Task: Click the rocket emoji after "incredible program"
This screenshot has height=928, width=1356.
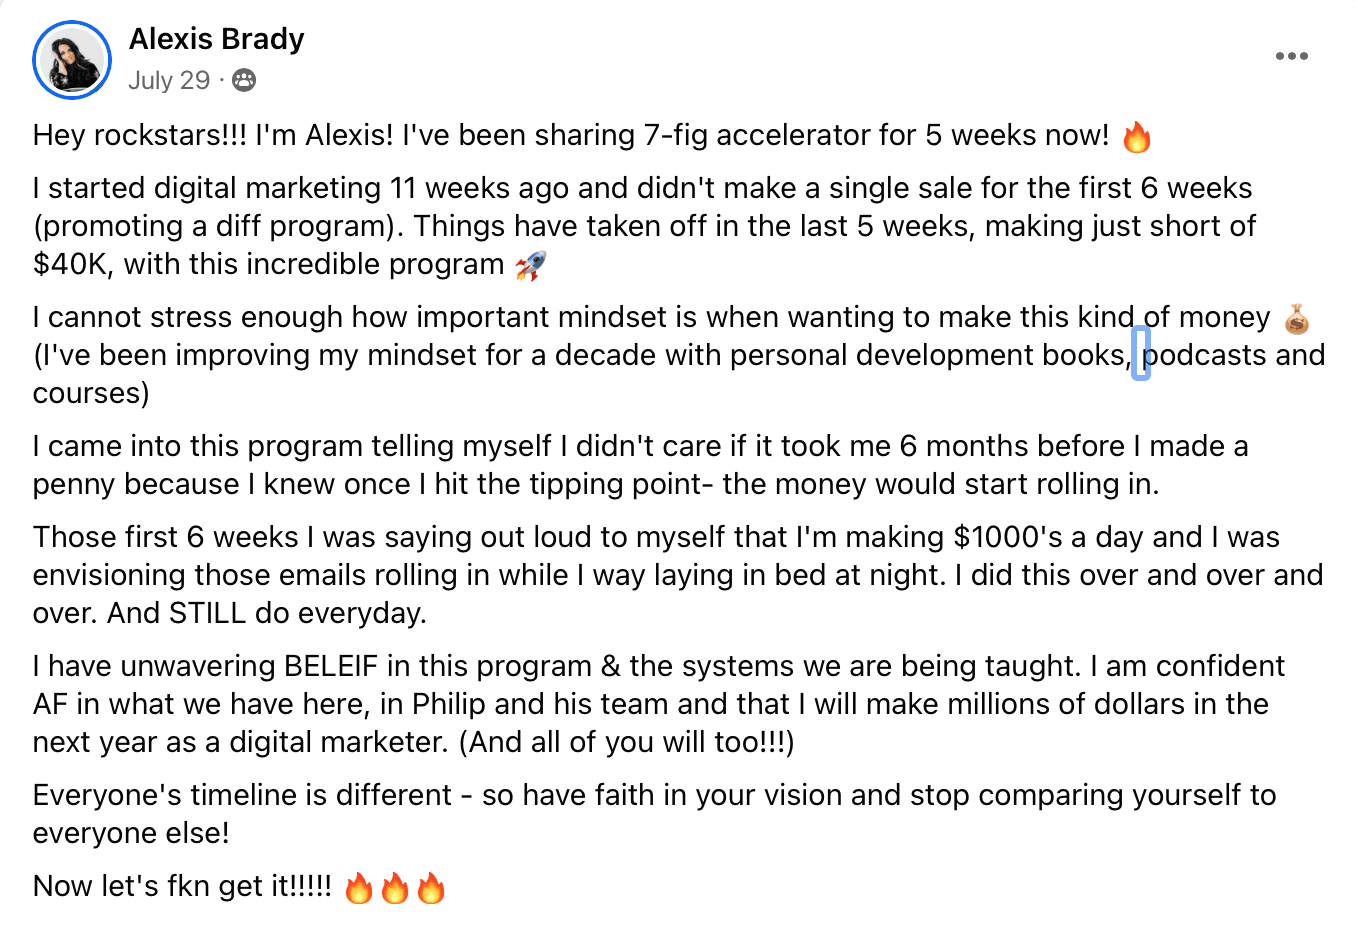Action: (x=530, y=265)
